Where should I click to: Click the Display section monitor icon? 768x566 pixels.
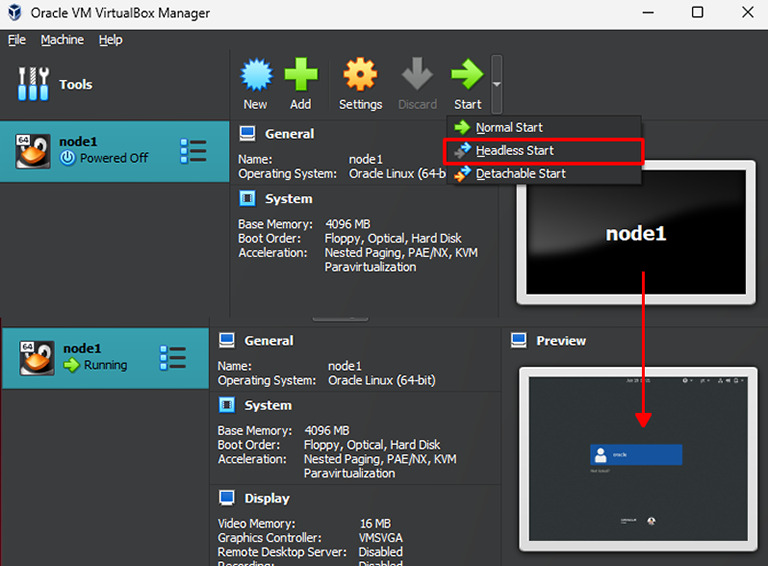[x=227, y=498]
